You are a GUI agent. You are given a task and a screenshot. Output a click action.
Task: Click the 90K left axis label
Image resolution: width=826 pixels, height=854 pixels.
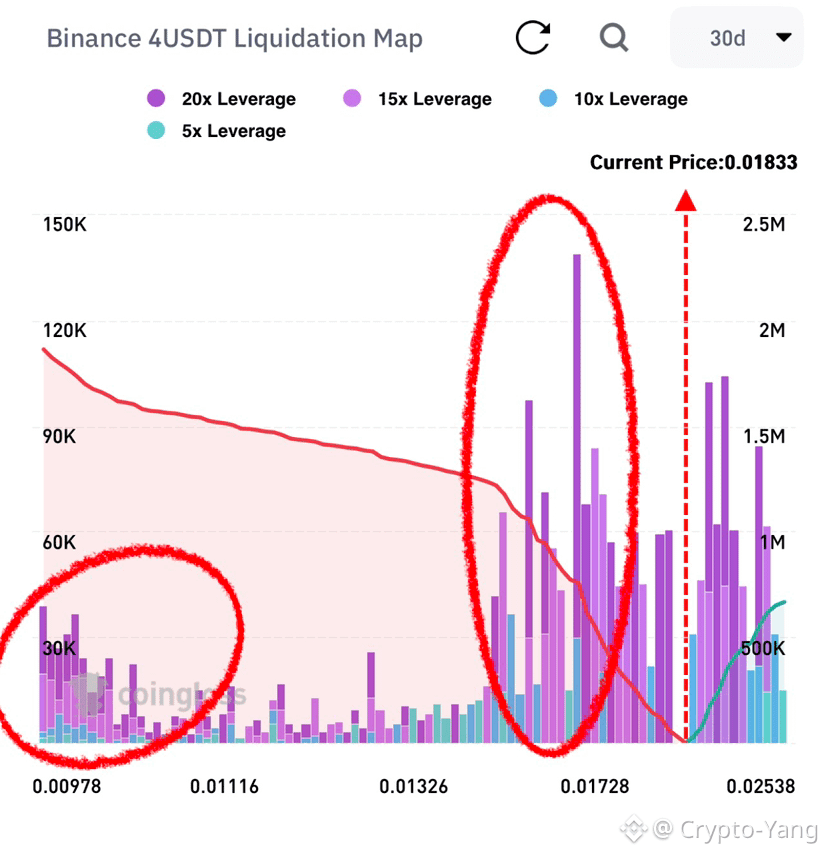[59, 436]
